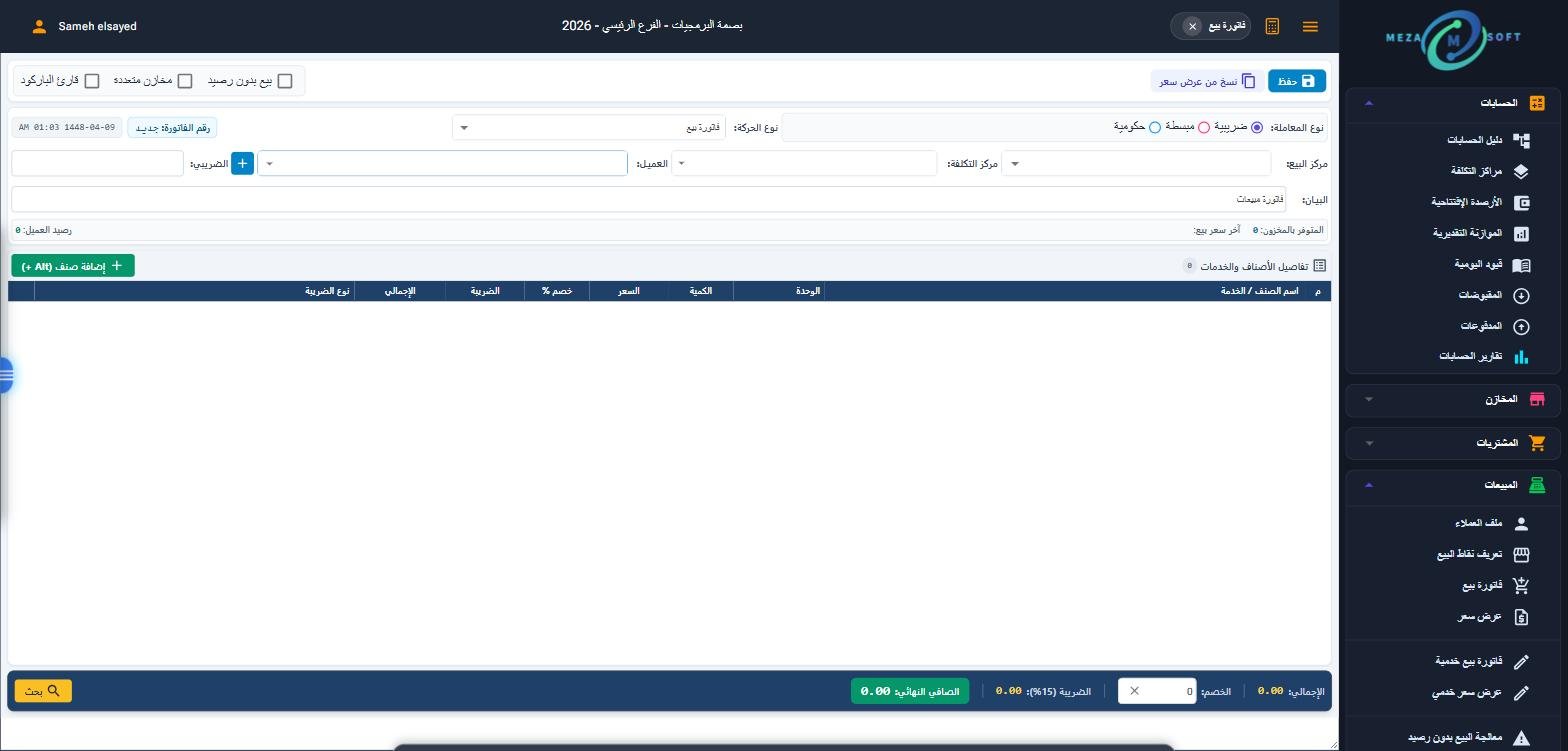Click رقم الفاتورة: جديد badge

pyautogui.click(x=172, y=128)
